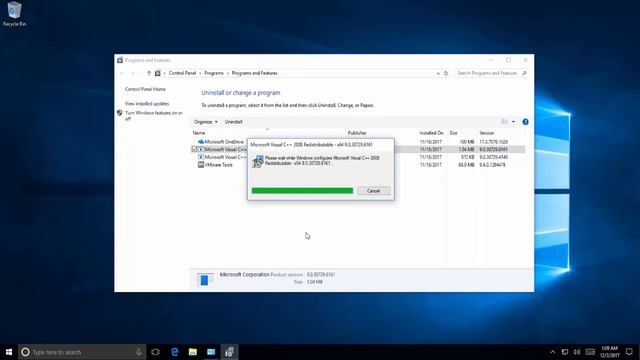Image resolution: width=640 pixels, height=360 pixels.
Task: Click the VMware Tools program icon
Action: click(x=200, y=164)
